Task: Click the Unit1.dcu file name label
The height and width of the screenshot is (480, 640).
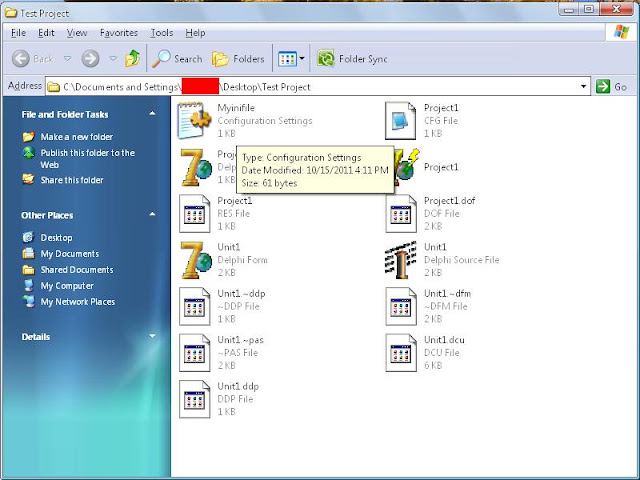Action: pos(444,340)
